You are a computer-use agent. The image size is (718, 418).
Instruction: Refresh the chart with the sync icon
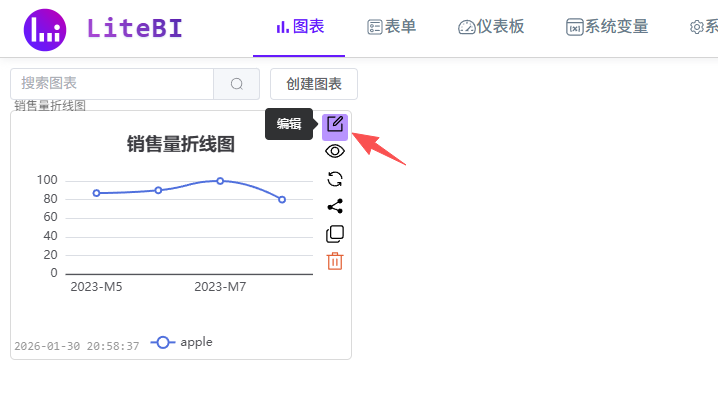pos(335,179)
